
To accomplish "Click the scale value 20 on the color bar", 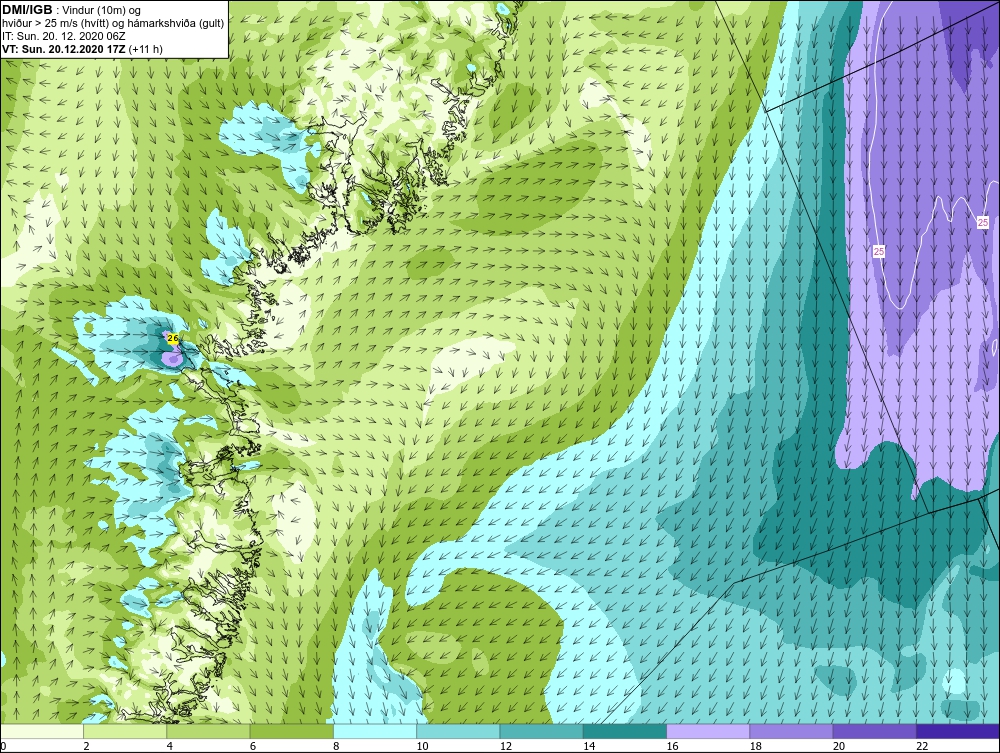I will 839,747.
